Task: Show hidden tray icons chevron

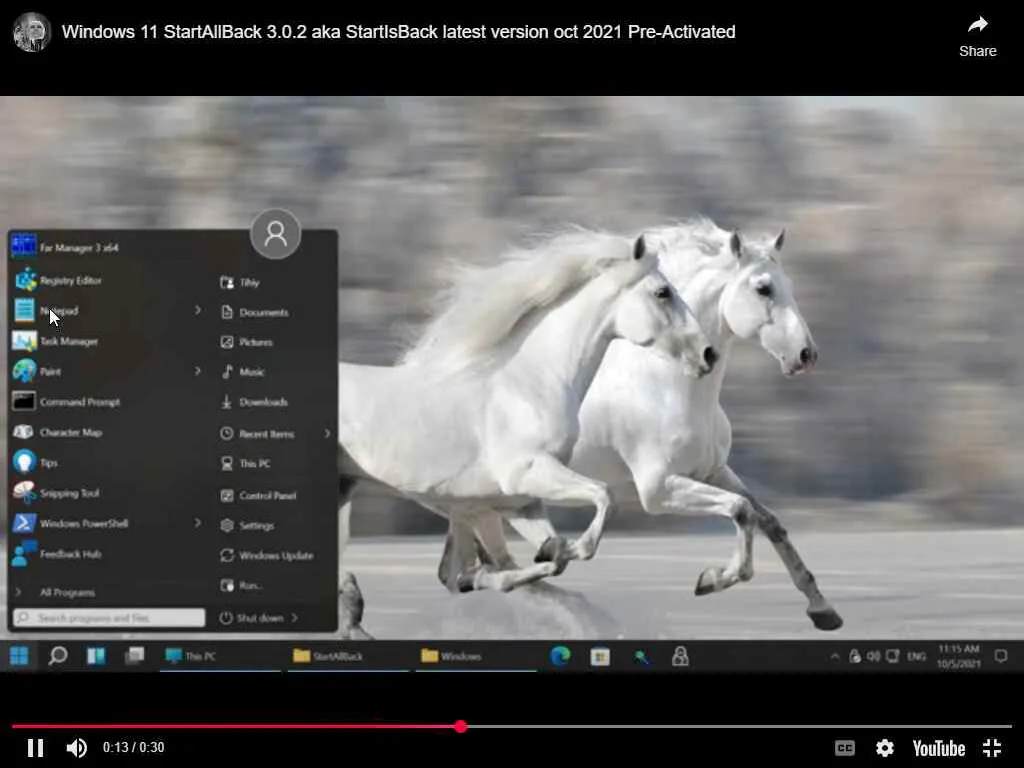Action: click(x=835, y=656)
